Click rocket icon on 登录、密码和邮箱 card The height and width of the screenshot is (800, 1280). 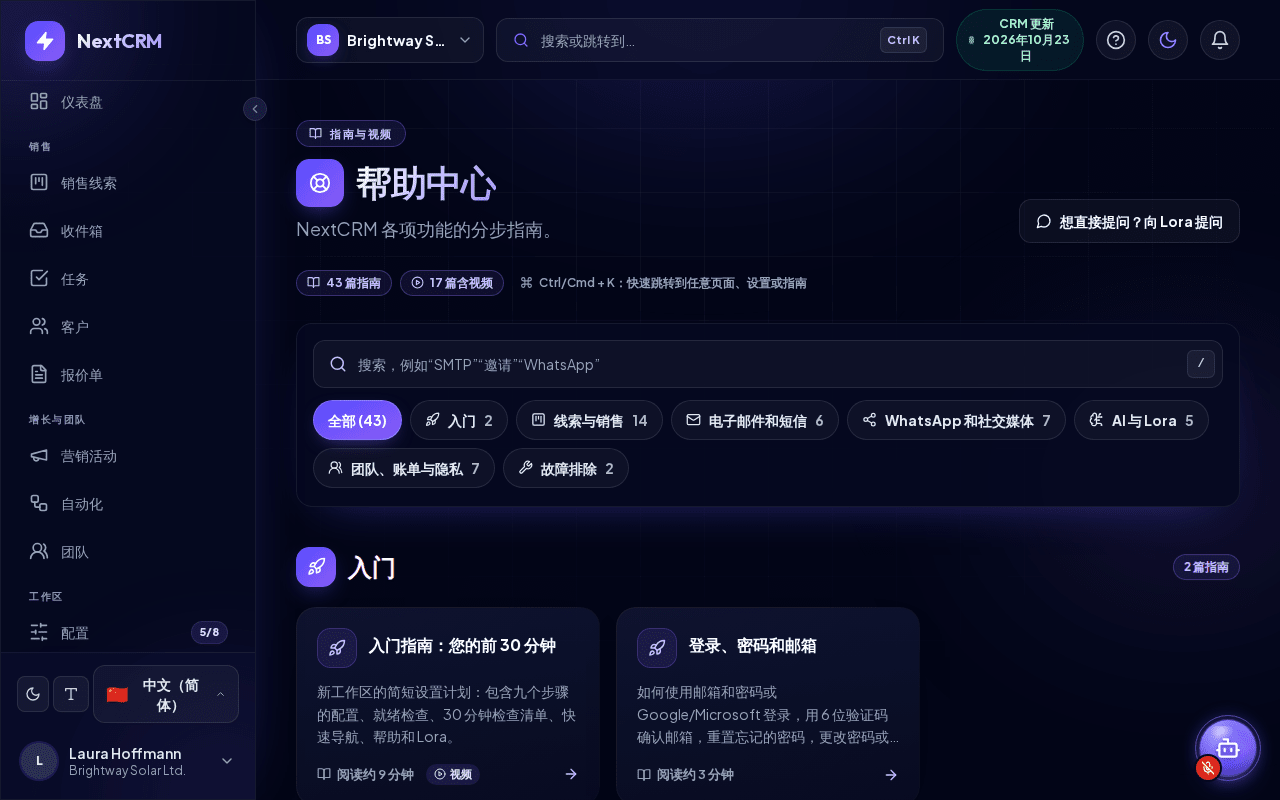657,648
